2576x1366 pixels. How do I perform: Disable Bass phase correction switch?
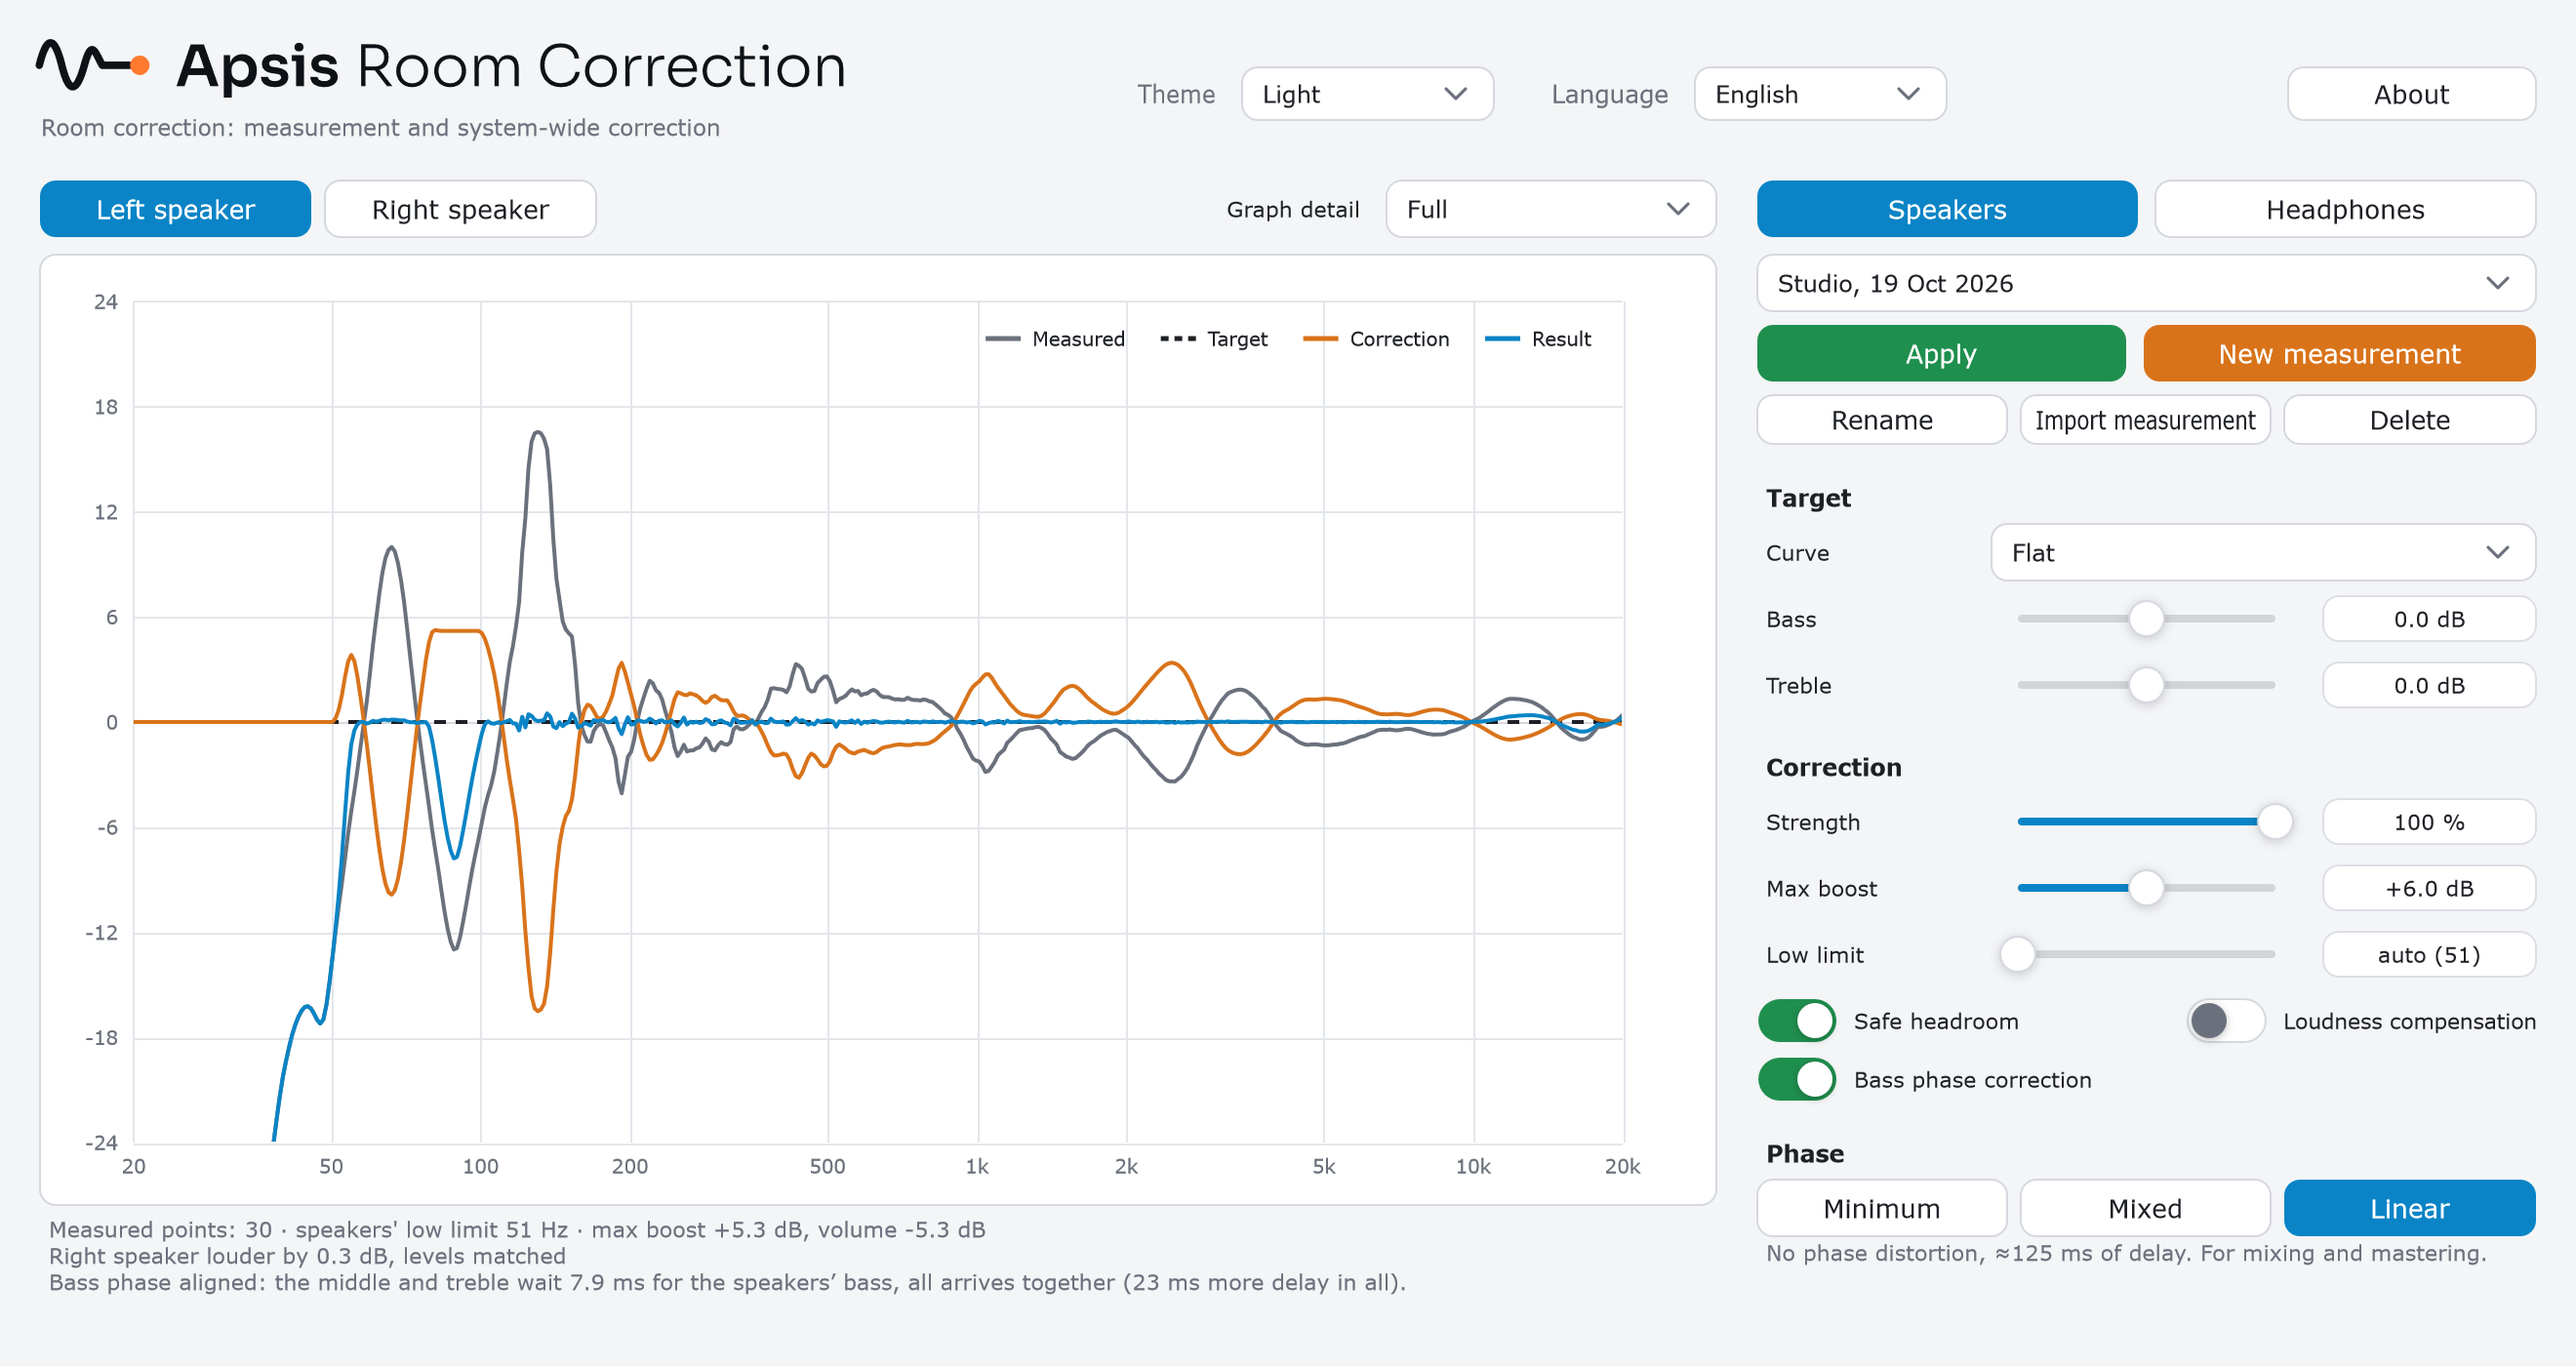pos(1797,1080)
